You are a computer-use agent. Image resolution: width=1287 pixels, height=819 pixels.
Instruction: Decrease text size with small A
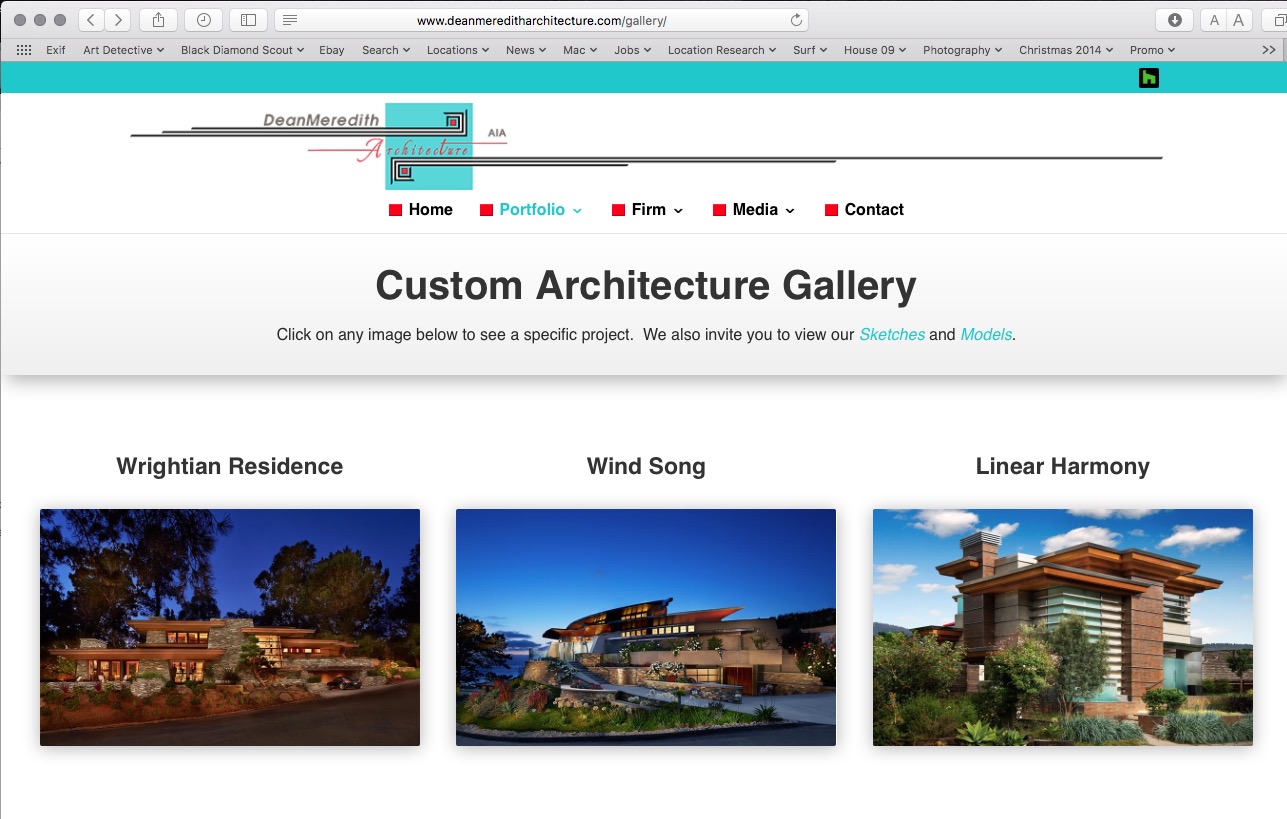coord(1214,20)
